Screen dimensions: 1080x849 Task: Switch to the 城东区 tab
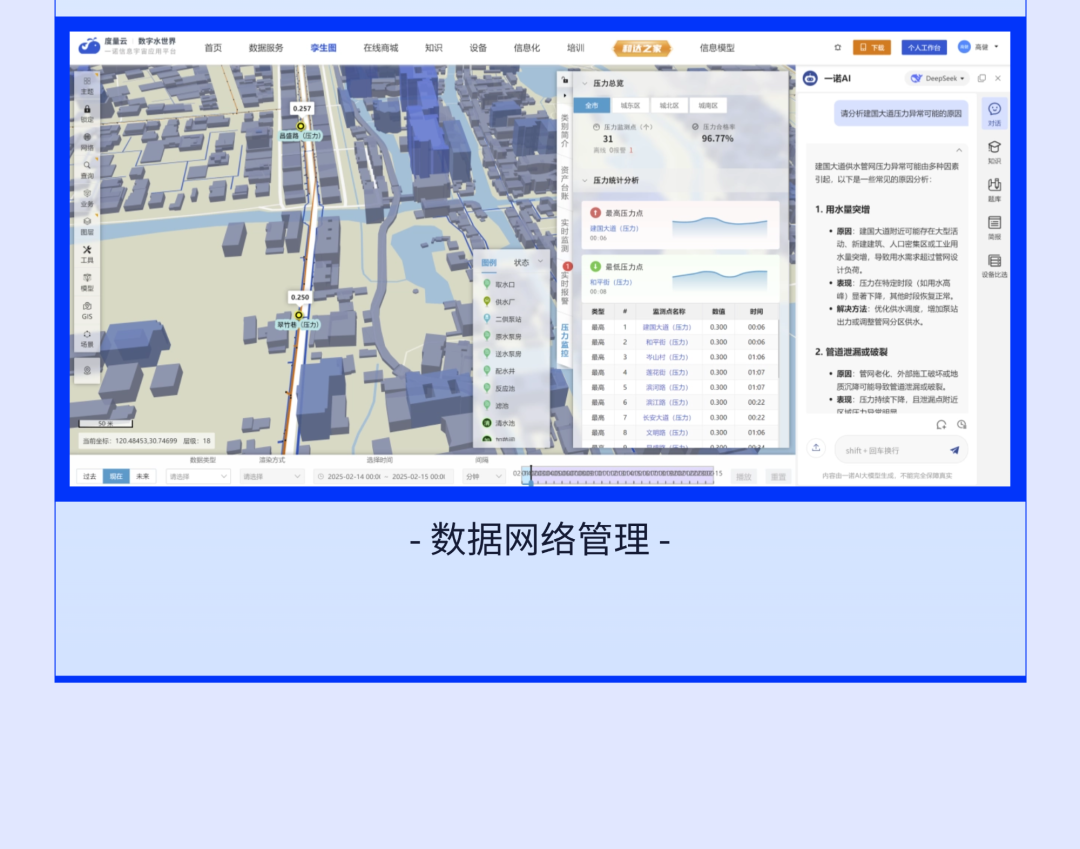(630, 105)
